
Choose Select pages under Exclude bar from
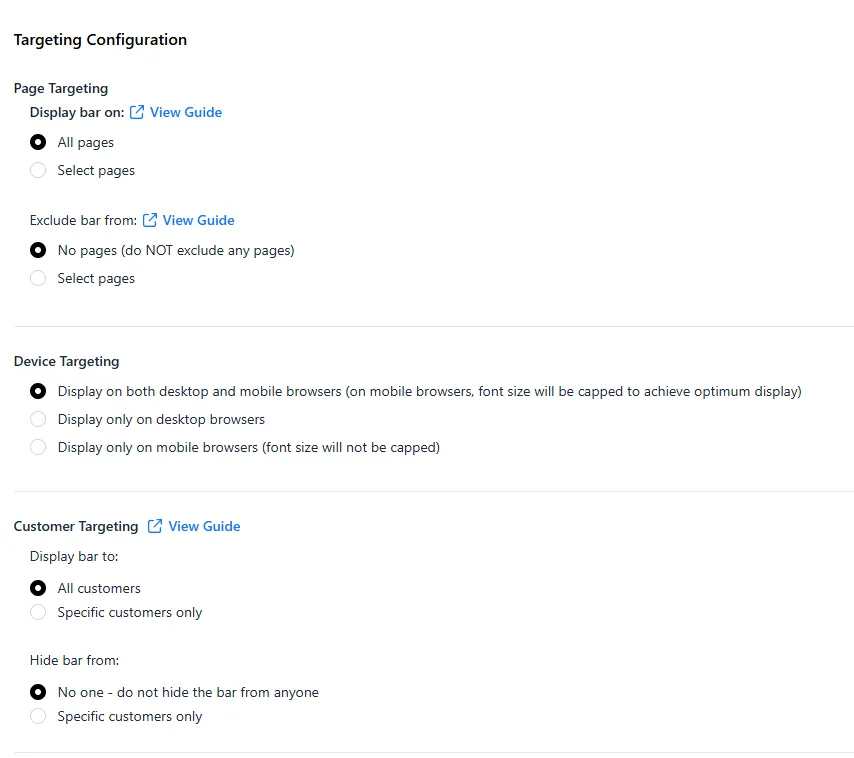pyautogui.click(x=38, y=278)
